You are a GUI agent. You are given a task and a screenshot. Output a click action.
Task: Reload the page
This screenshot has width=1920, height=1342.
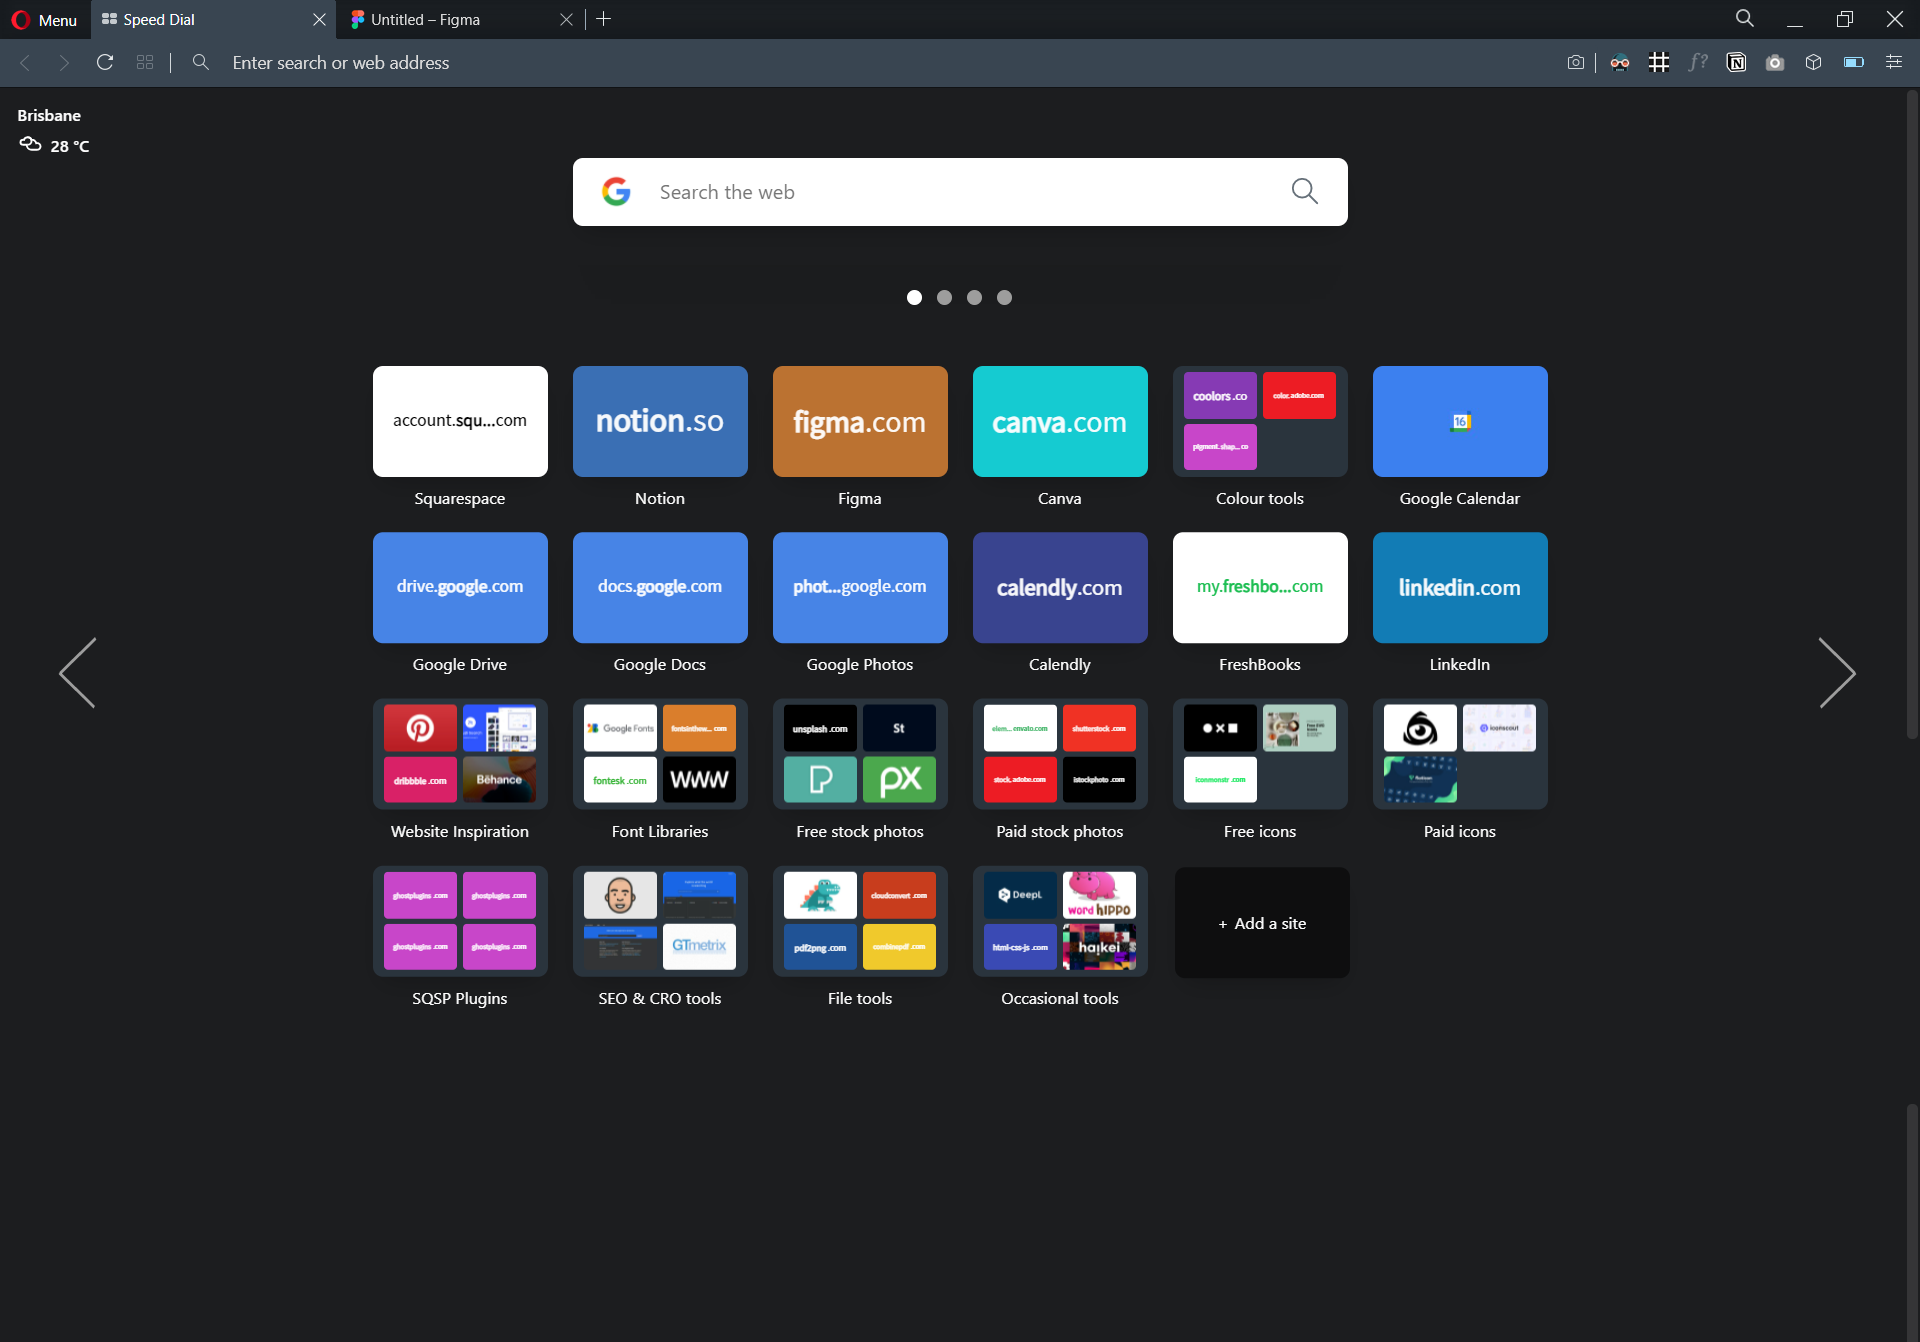tap(104, 62)
